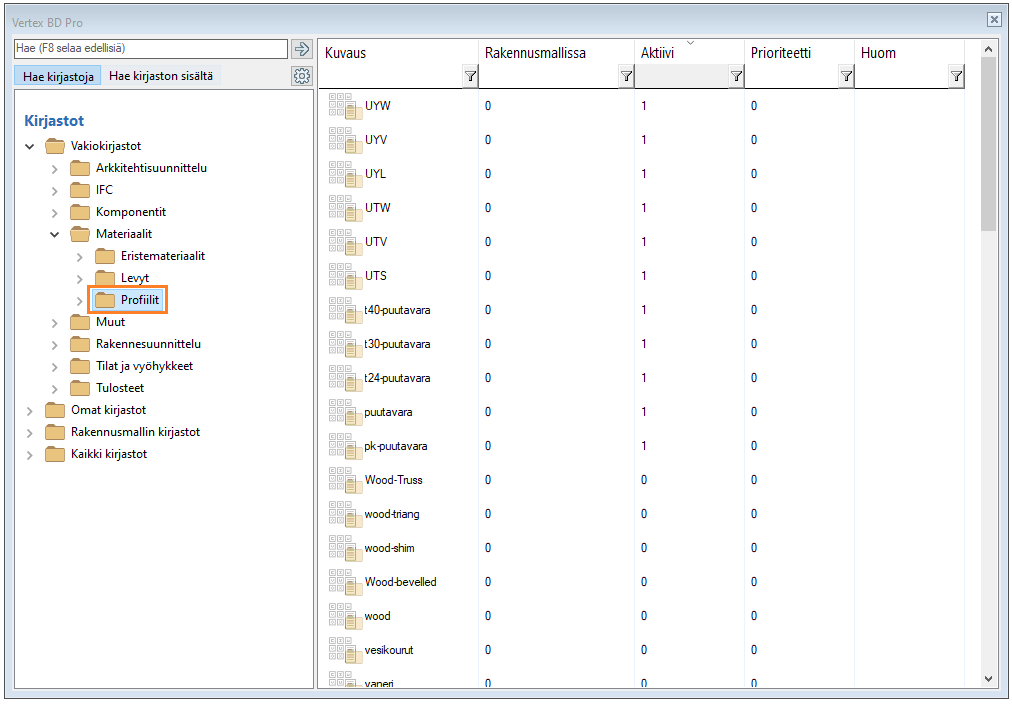Open the search settings gear icon
The height and width of the screenshot is (706, 1012).
[x=301, y=76]
